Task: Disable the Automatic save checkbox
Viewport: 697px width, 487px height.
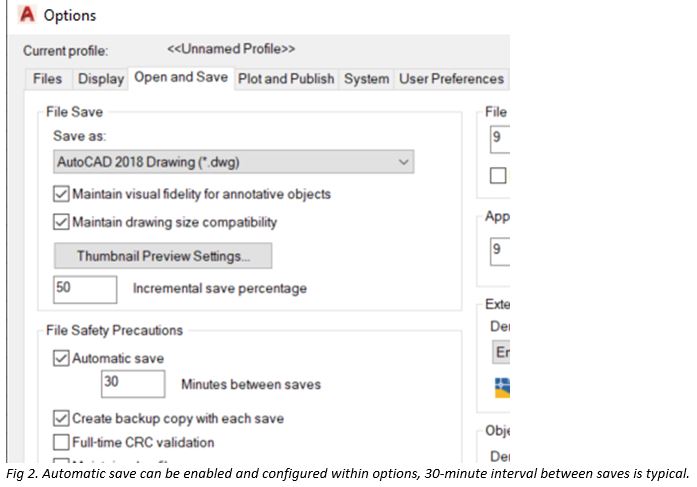Action: tap(61, 358)
